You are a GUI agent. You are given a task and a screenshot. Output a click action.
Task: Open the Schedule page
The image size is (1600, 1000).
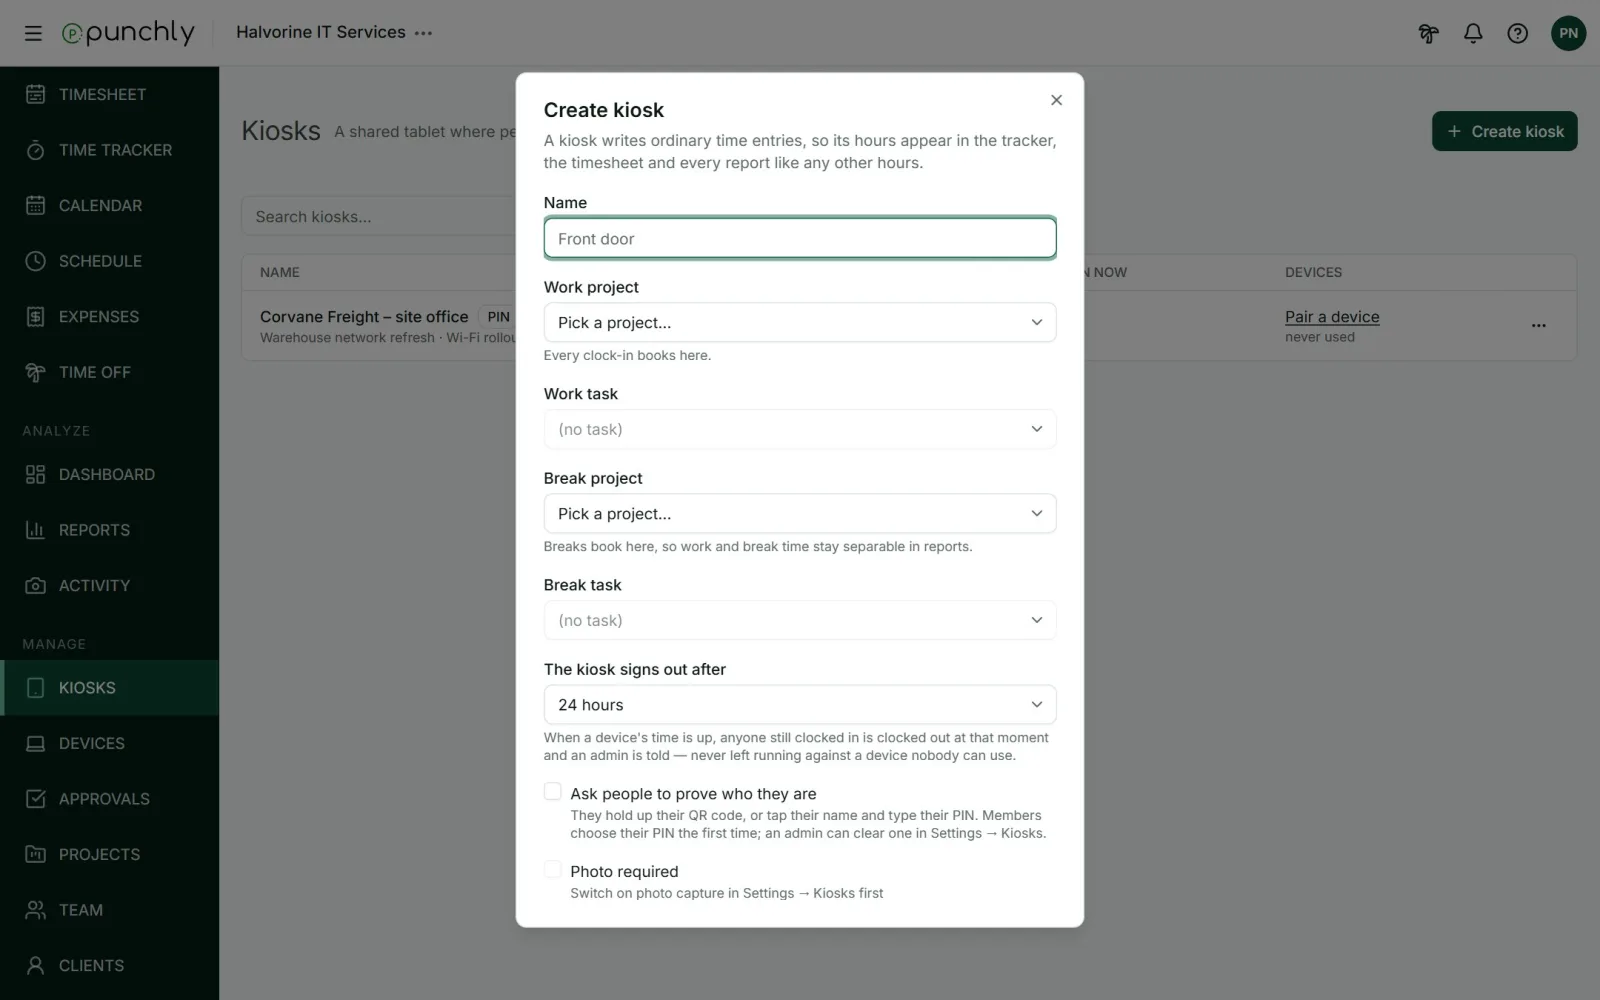[109, 261]
